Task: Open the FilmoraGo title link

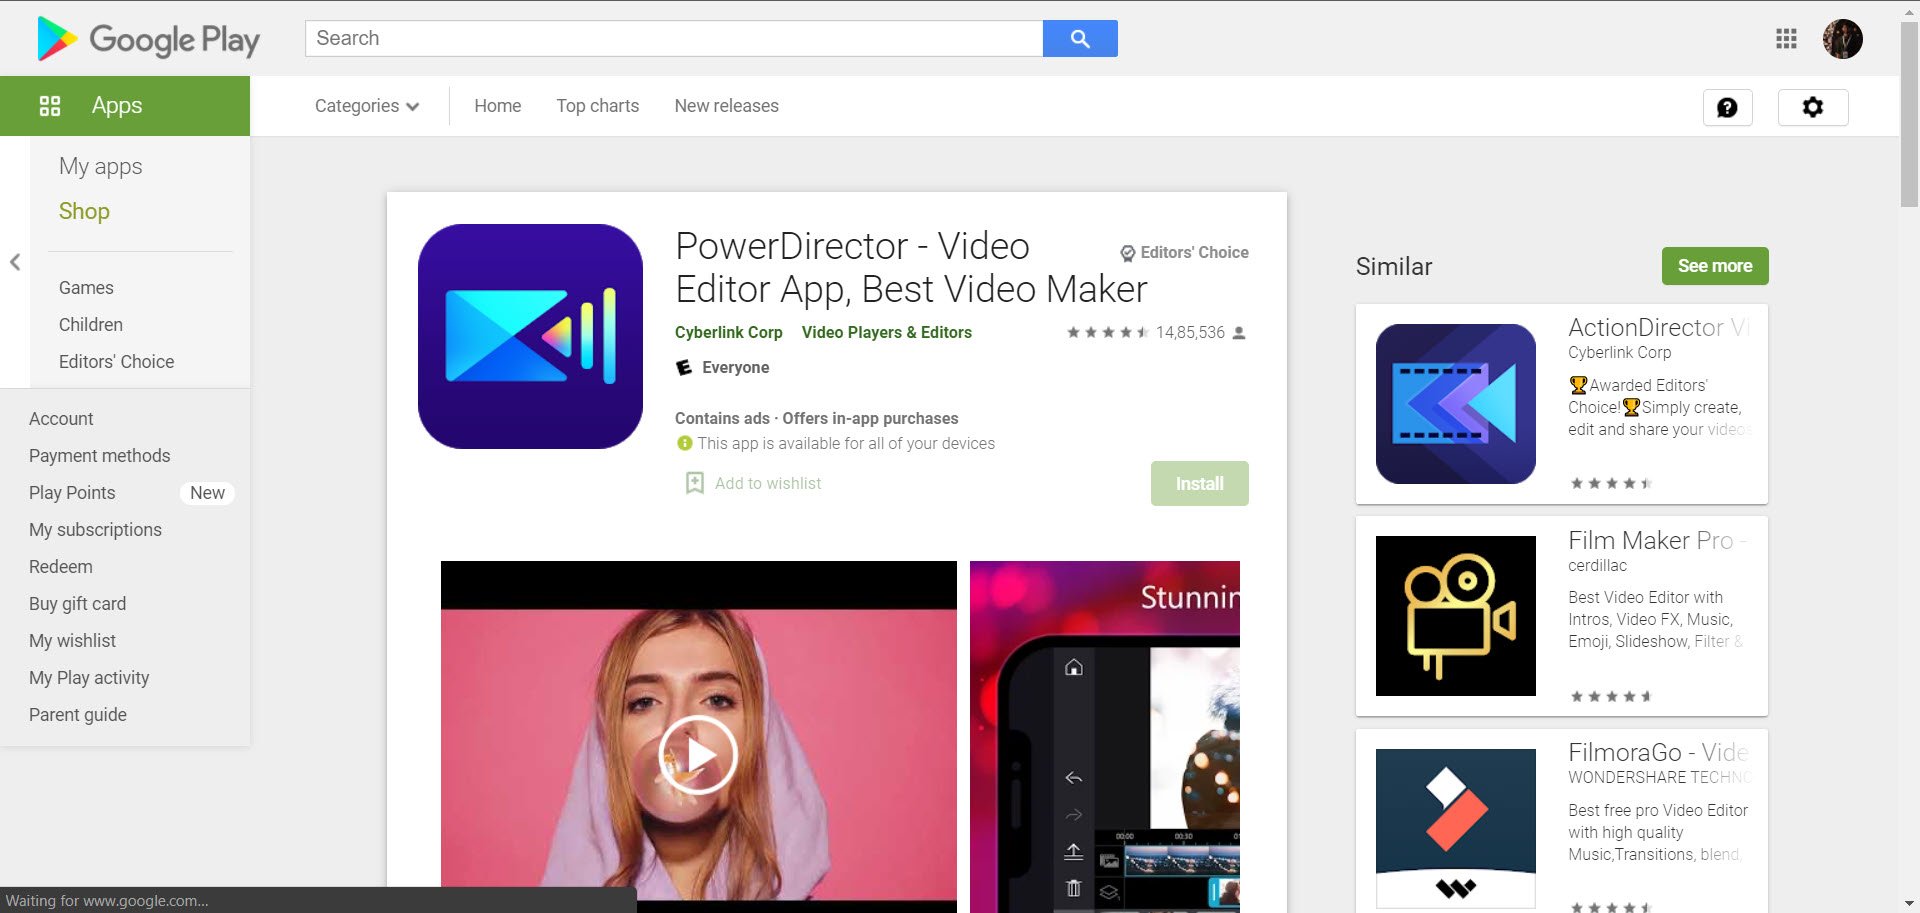Action: click(1658, 752)
